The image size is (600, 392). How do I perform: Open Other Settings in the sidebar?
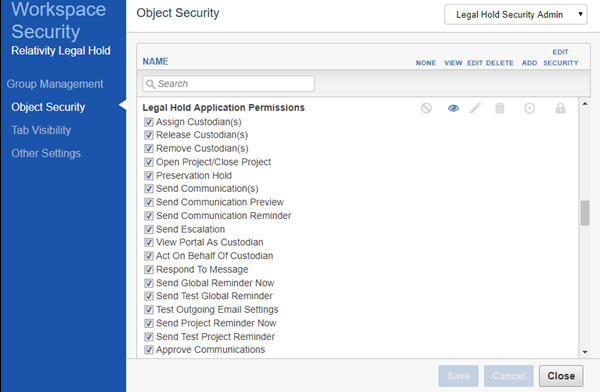point(46,153)
